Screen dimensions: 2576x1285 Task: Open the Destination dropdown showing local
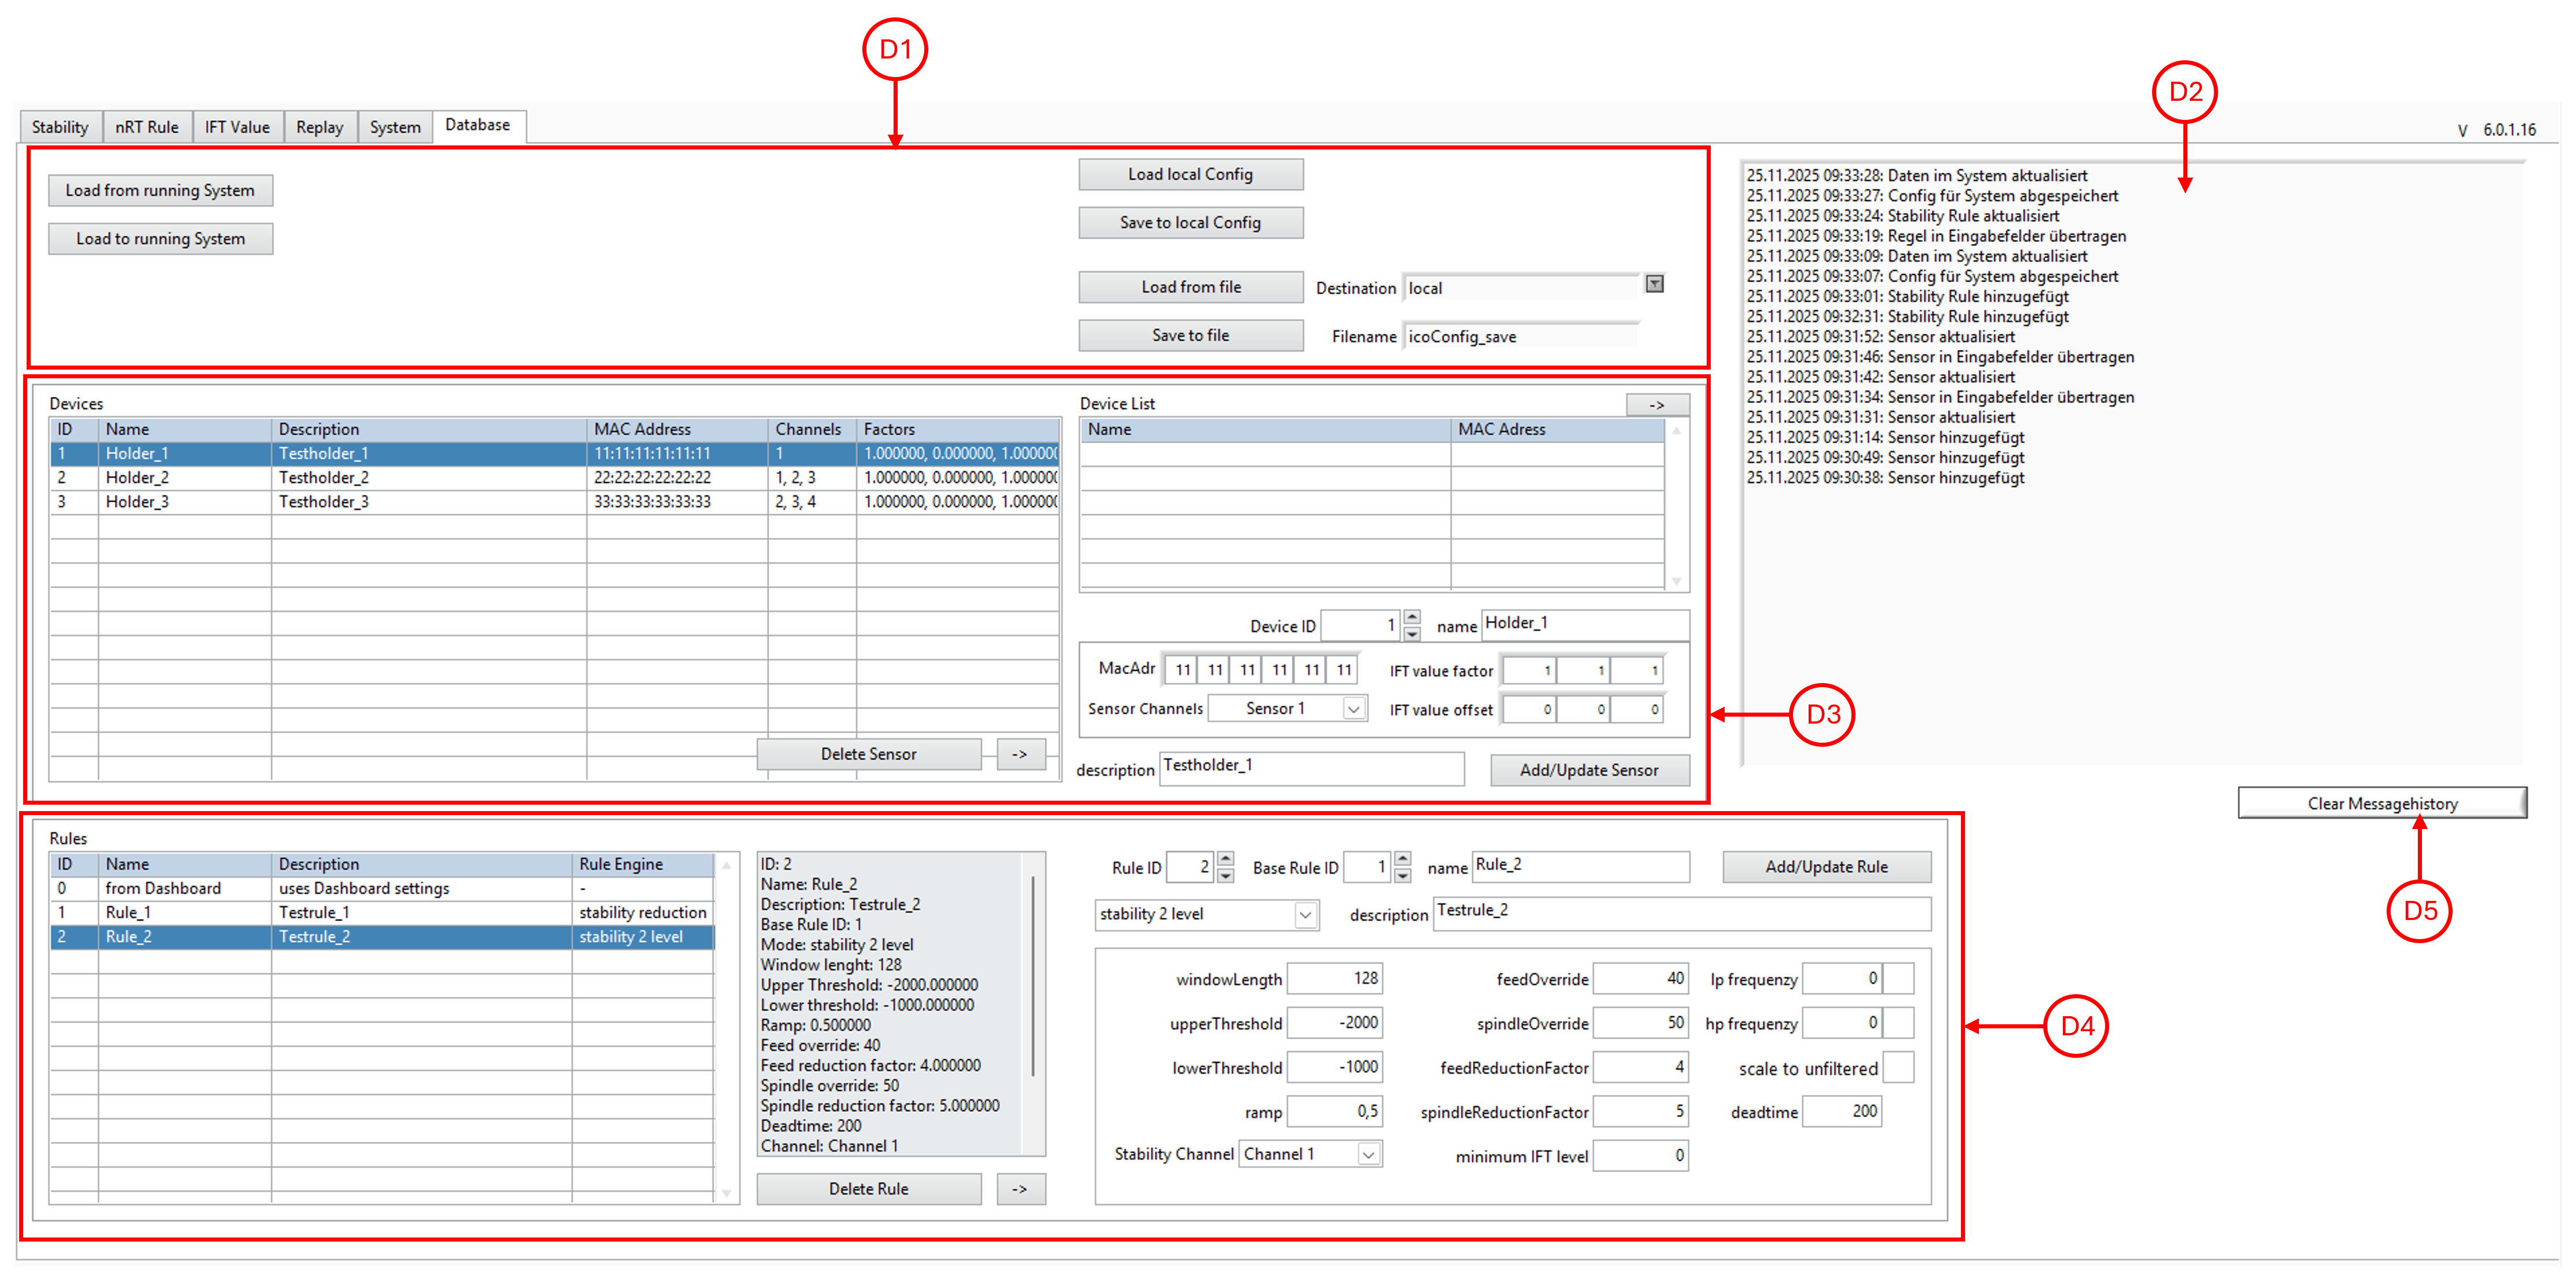1654,285
